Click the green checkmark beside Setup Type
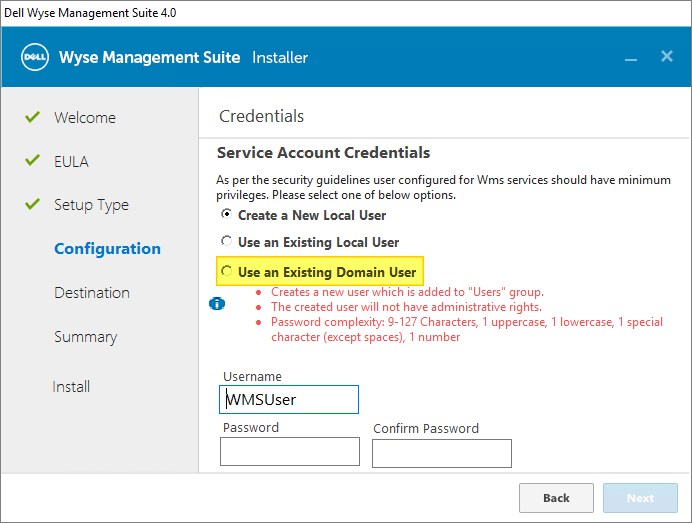The height and width of the screenshot is (523, 692). click(x=31, y=205)
